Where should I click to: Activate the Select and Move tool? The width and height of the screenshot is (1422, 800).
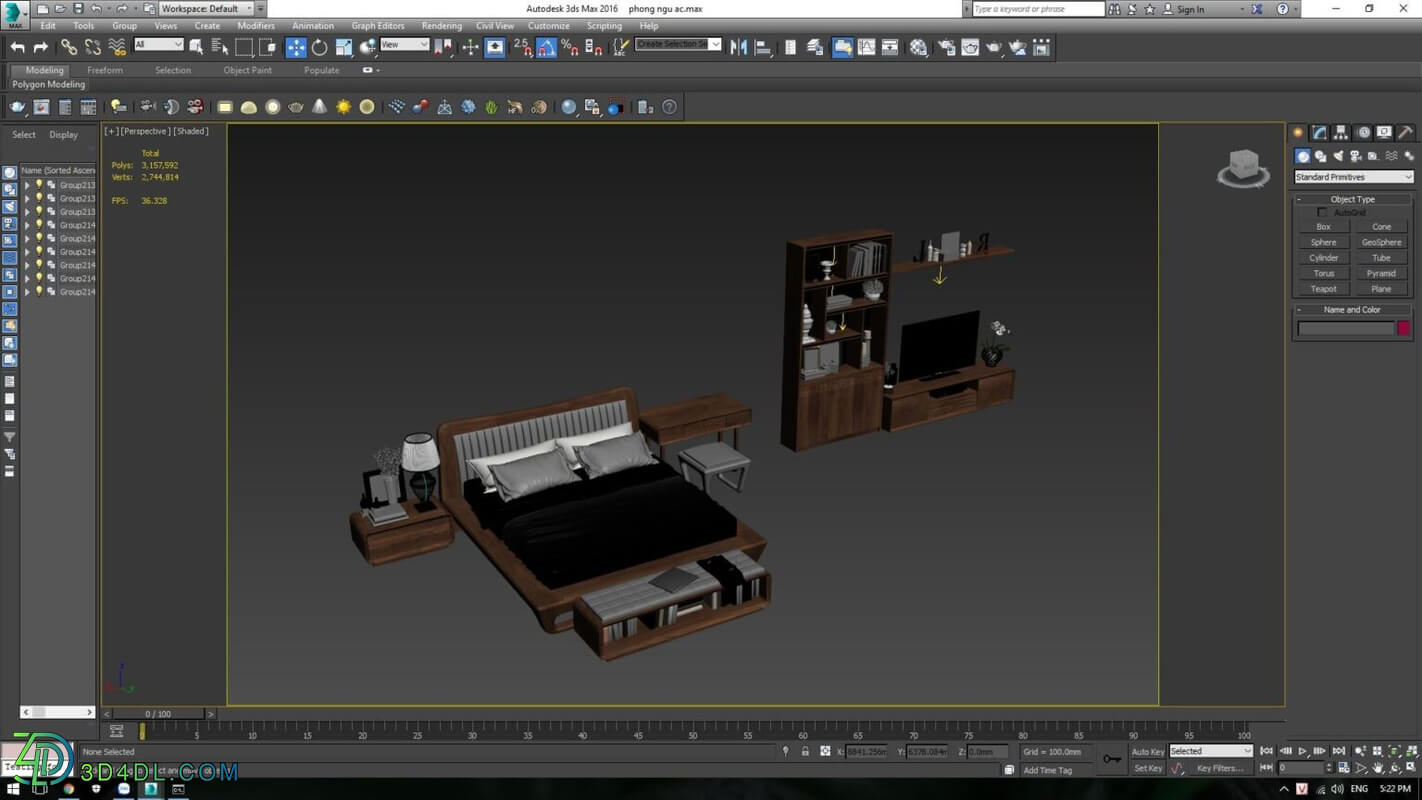(296, 47)
